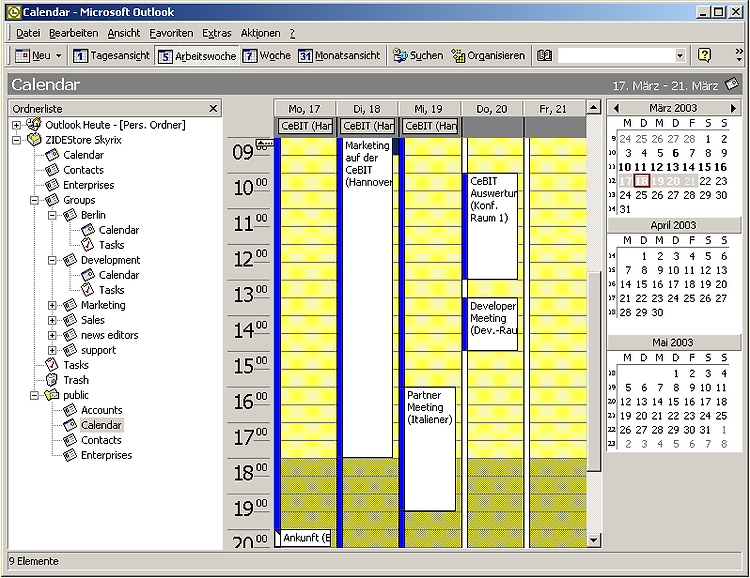The image size is (750, 578).
Task: Open the Neu new item button
Action: pyautogui.click(x=33, y=56)
